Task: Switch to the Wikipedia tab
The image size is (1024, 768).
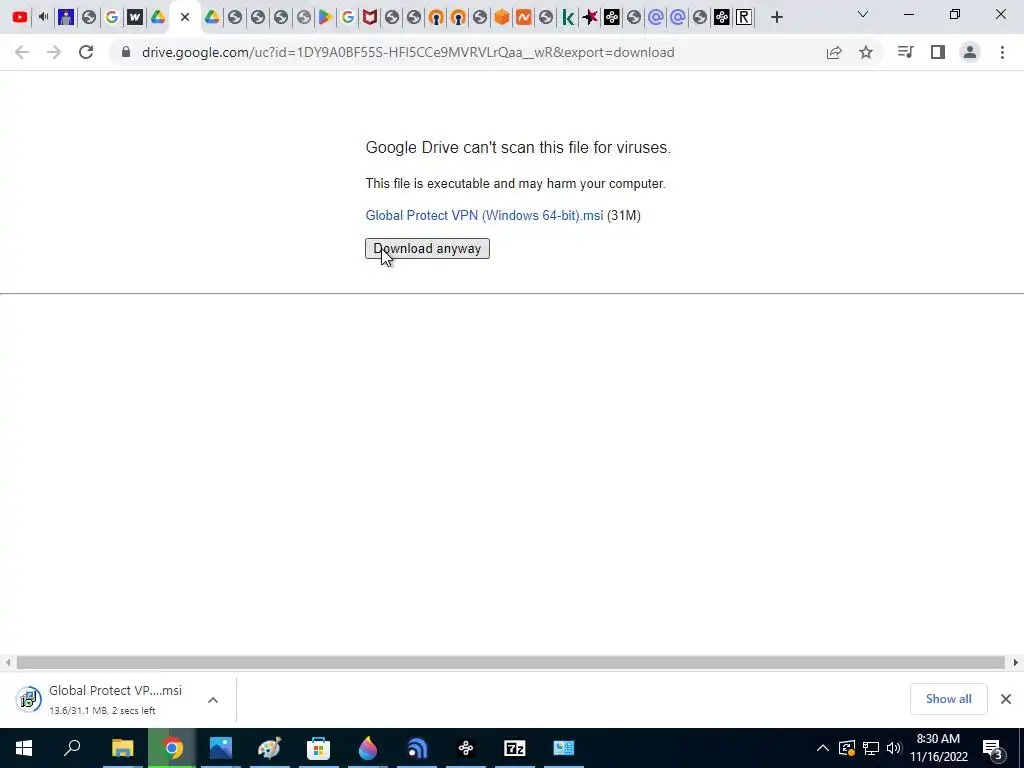Action: (135, 17)
